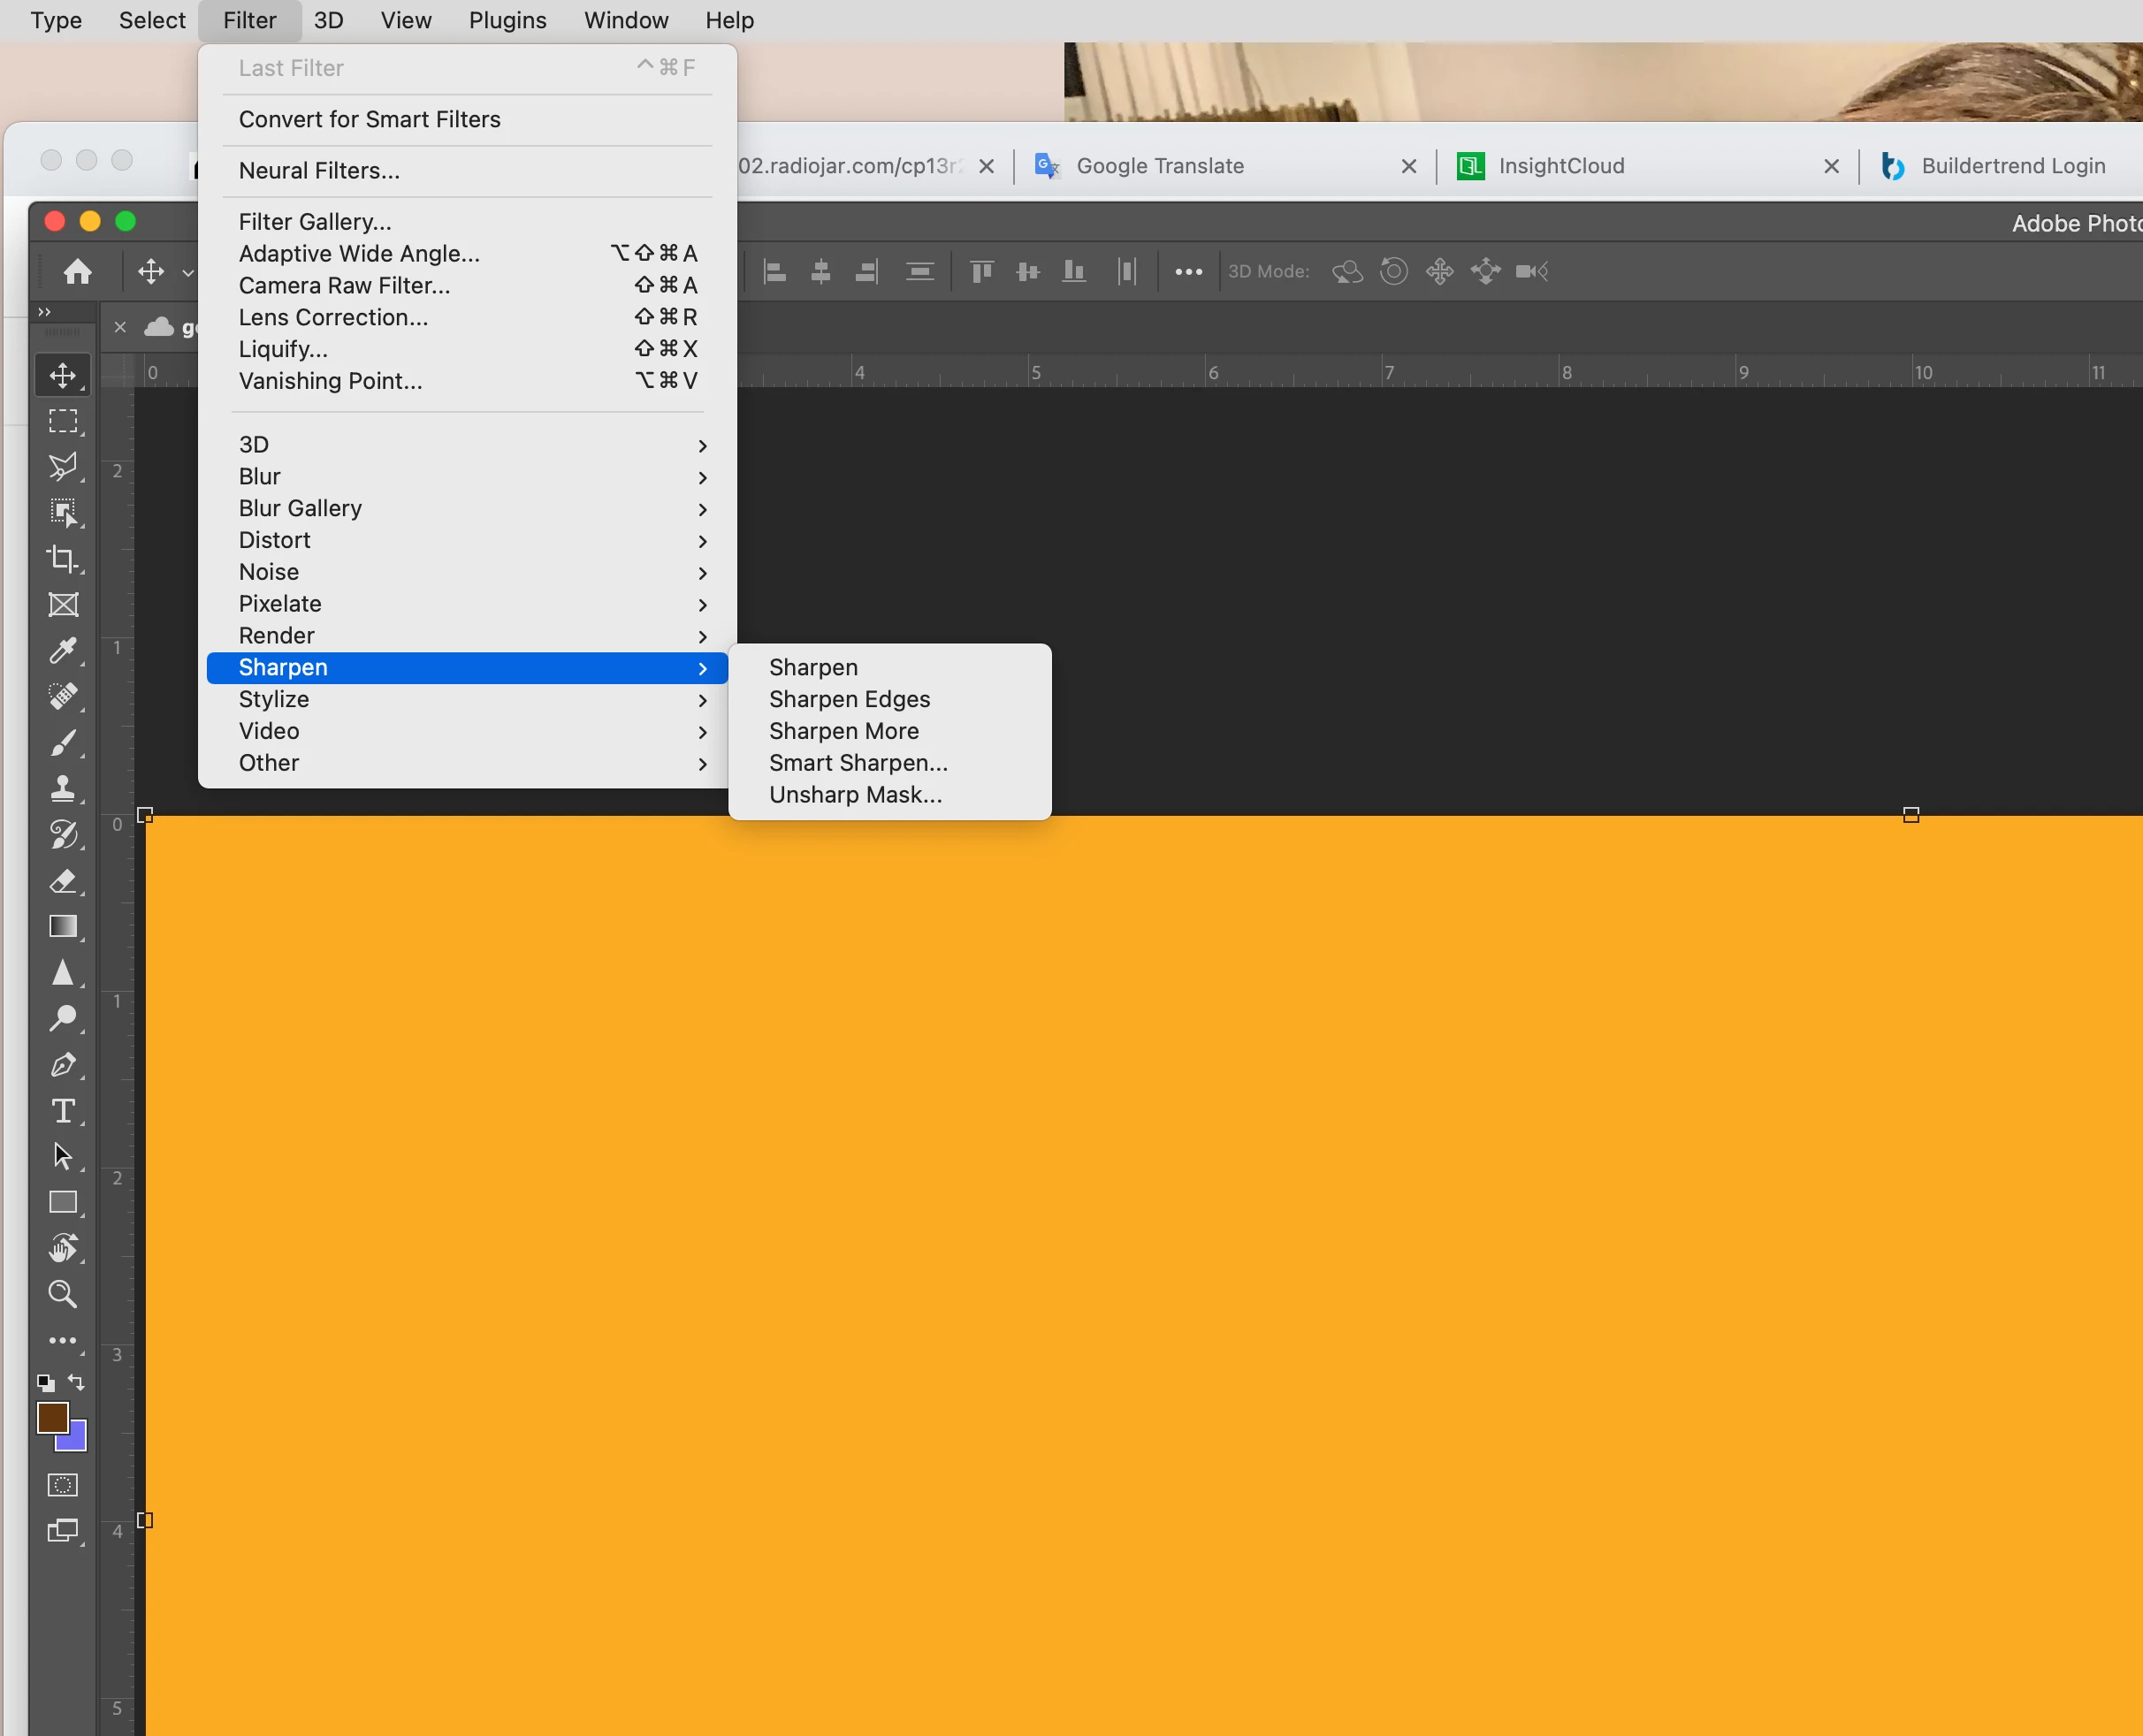Select the Gradient tool

pyautogui.click(x=63, y=927)
